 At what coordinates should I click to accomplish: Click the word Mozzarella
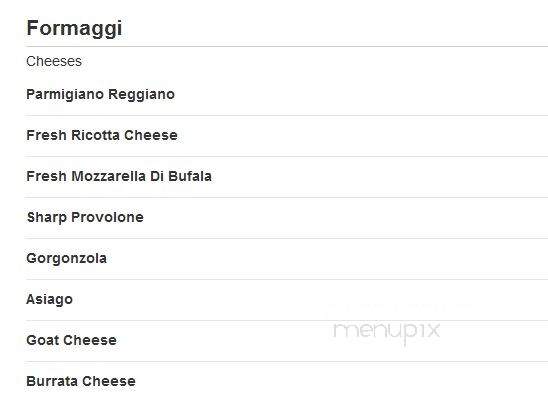108,176
